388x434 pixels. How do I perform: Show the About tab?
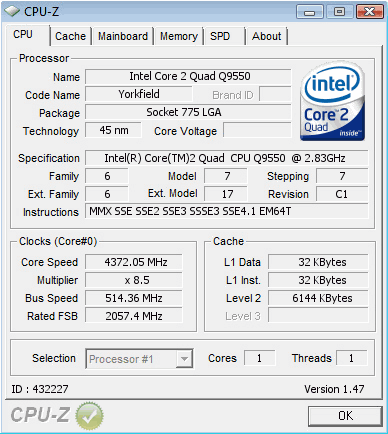[266, 36]
